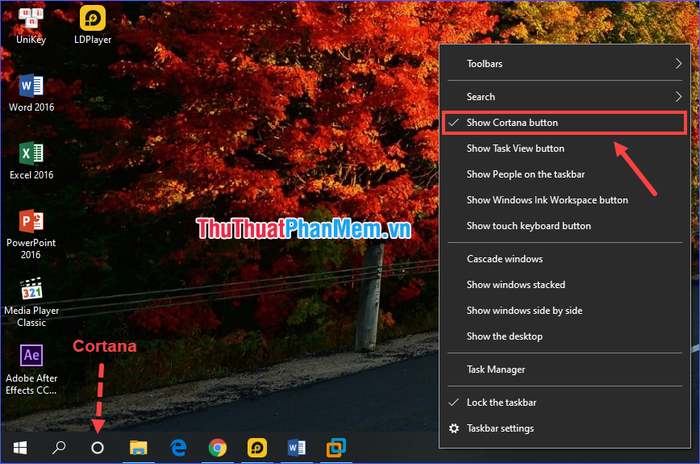Select Adobe After Effects CC desktop icon
Image resolution: width=700 pixels, height=464 pixels.
pyautogui.click(x=31, y=370)
